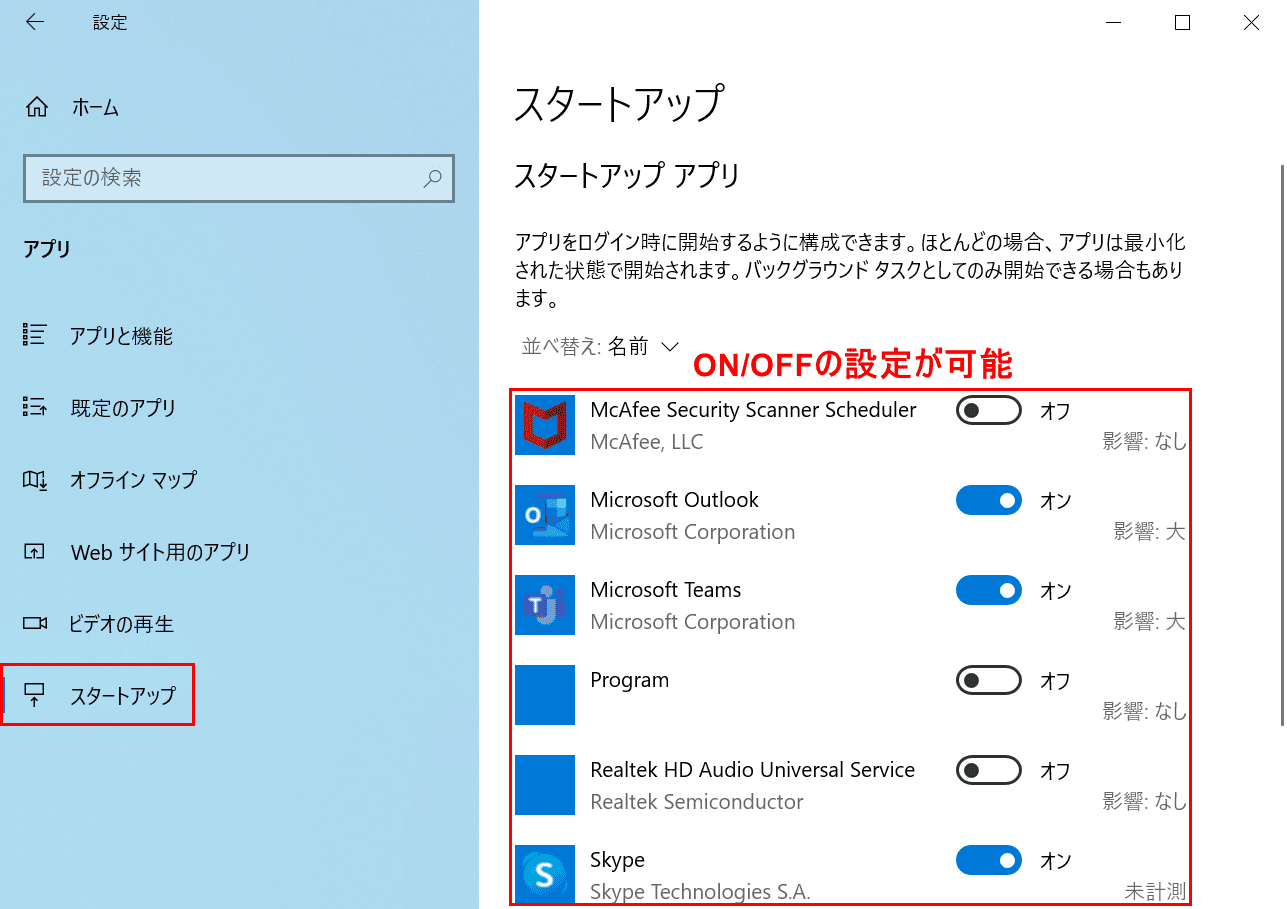Click the search magnifier icon
This screenshot has height=909, width=1287.
point(432,178)
